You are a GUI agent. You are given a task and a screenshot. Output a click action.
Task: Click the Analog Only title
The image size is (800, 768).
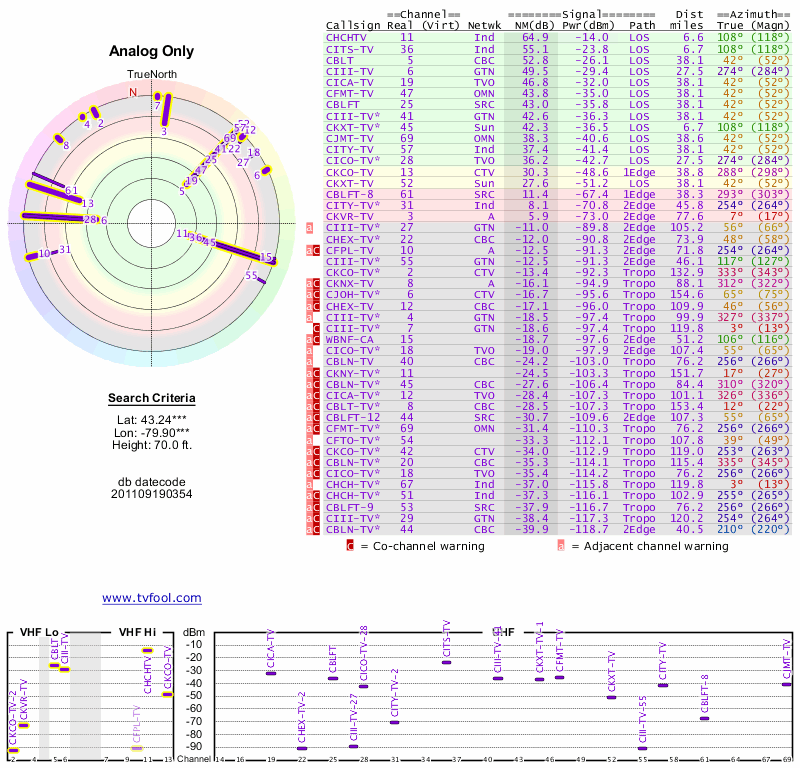click(151, 51)
